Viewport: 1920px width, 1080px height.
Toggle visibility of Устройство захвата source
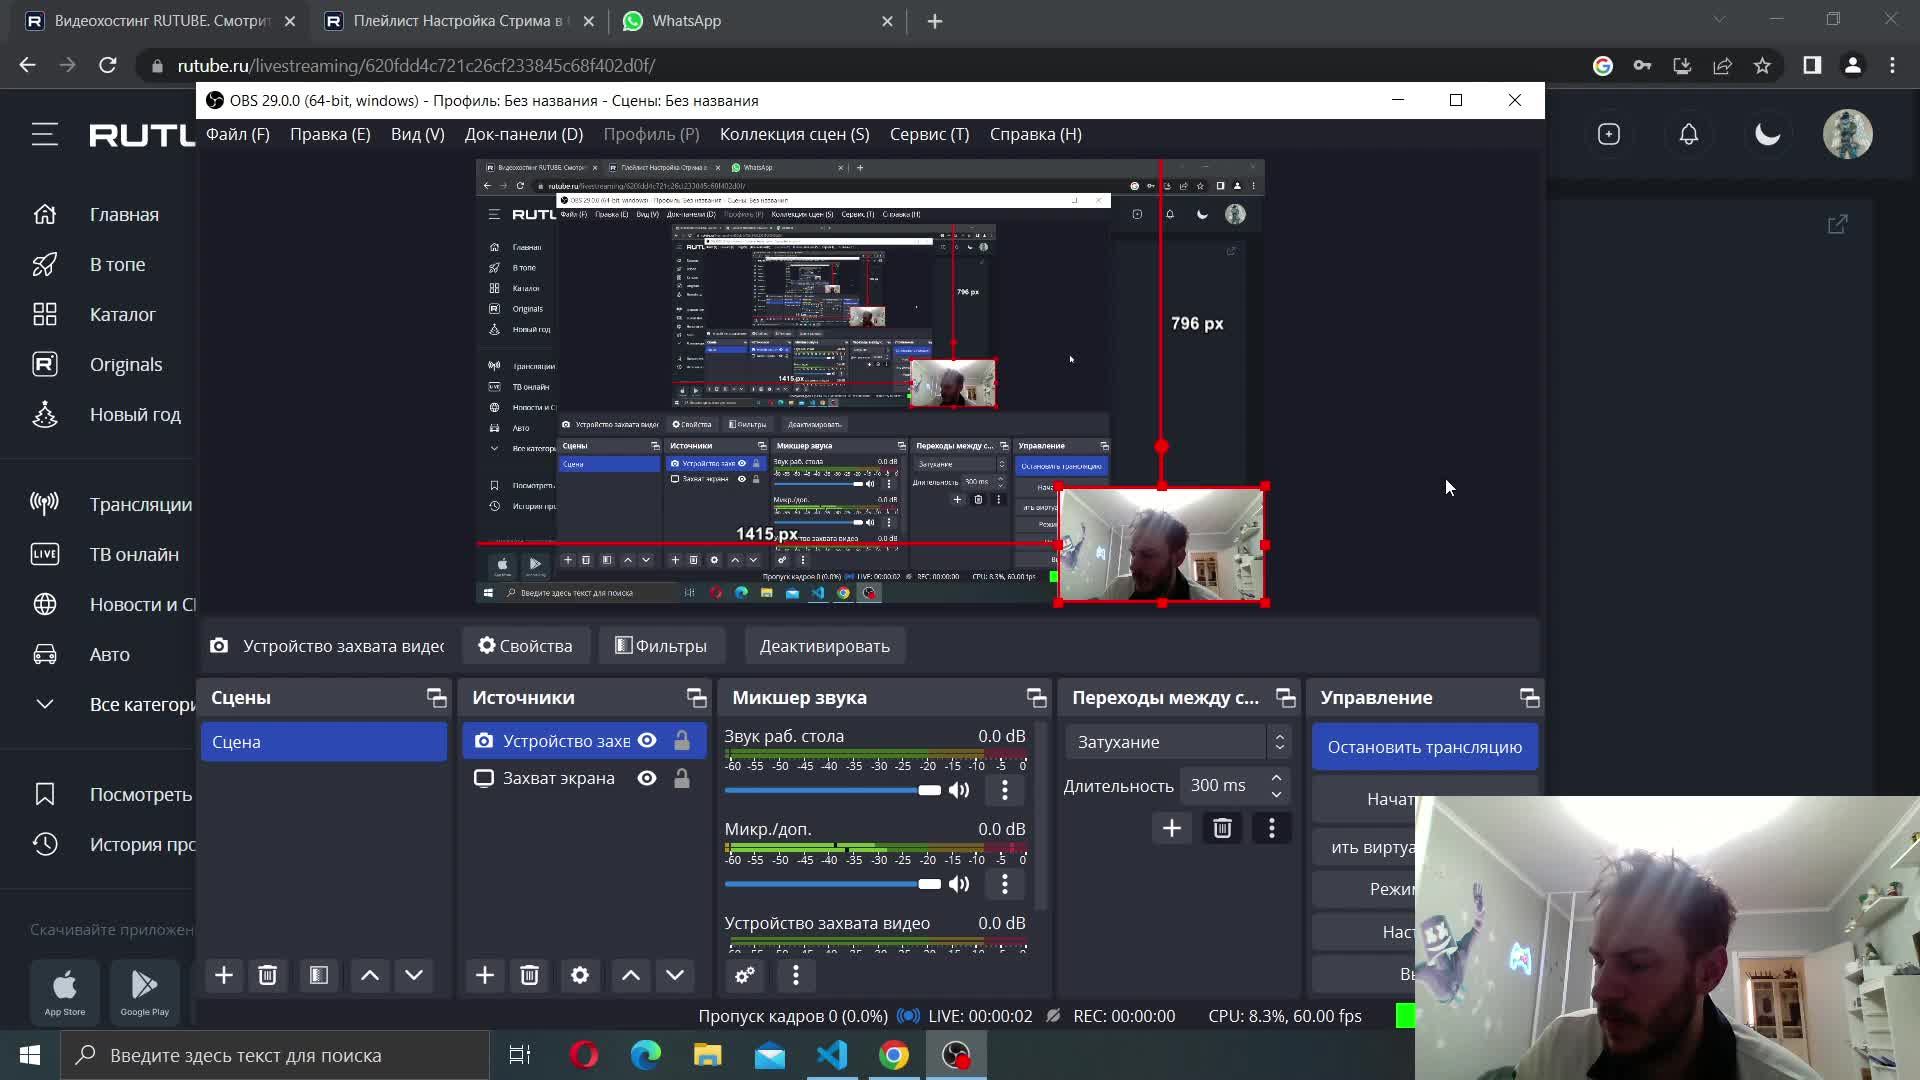[x=647, y=741]
